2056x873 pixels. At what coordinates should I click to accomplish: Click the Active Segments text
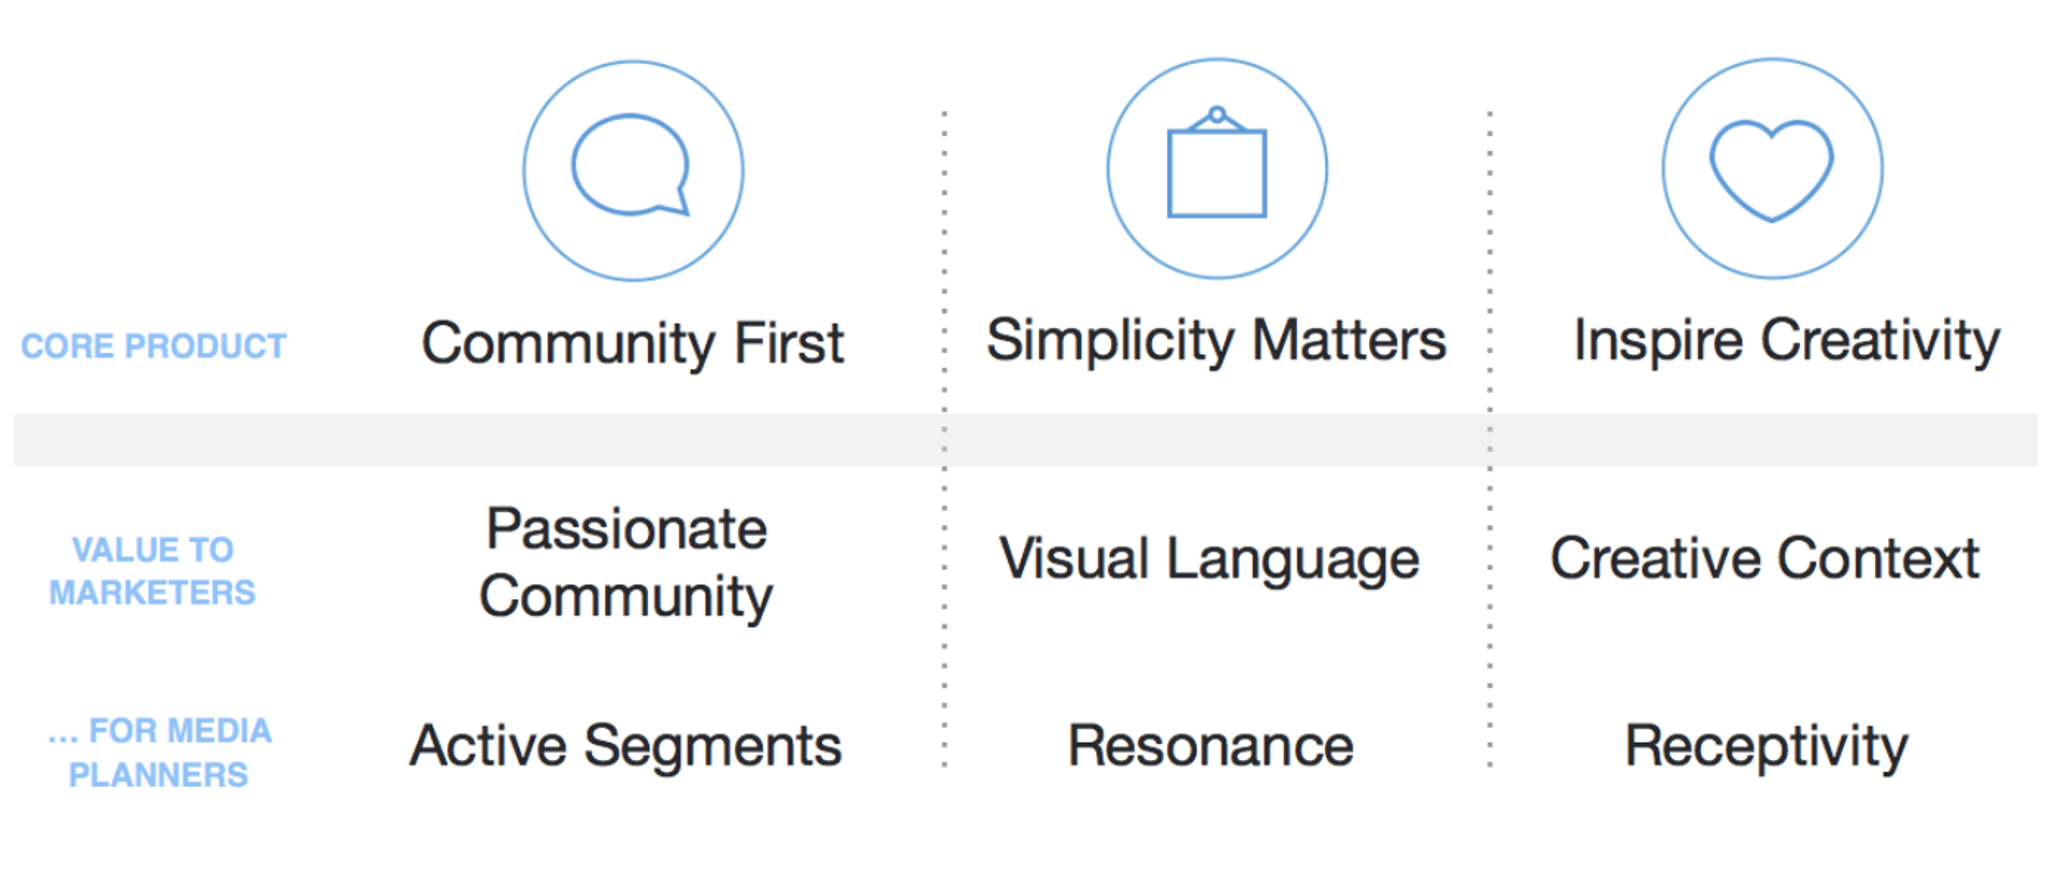point(626,746)
